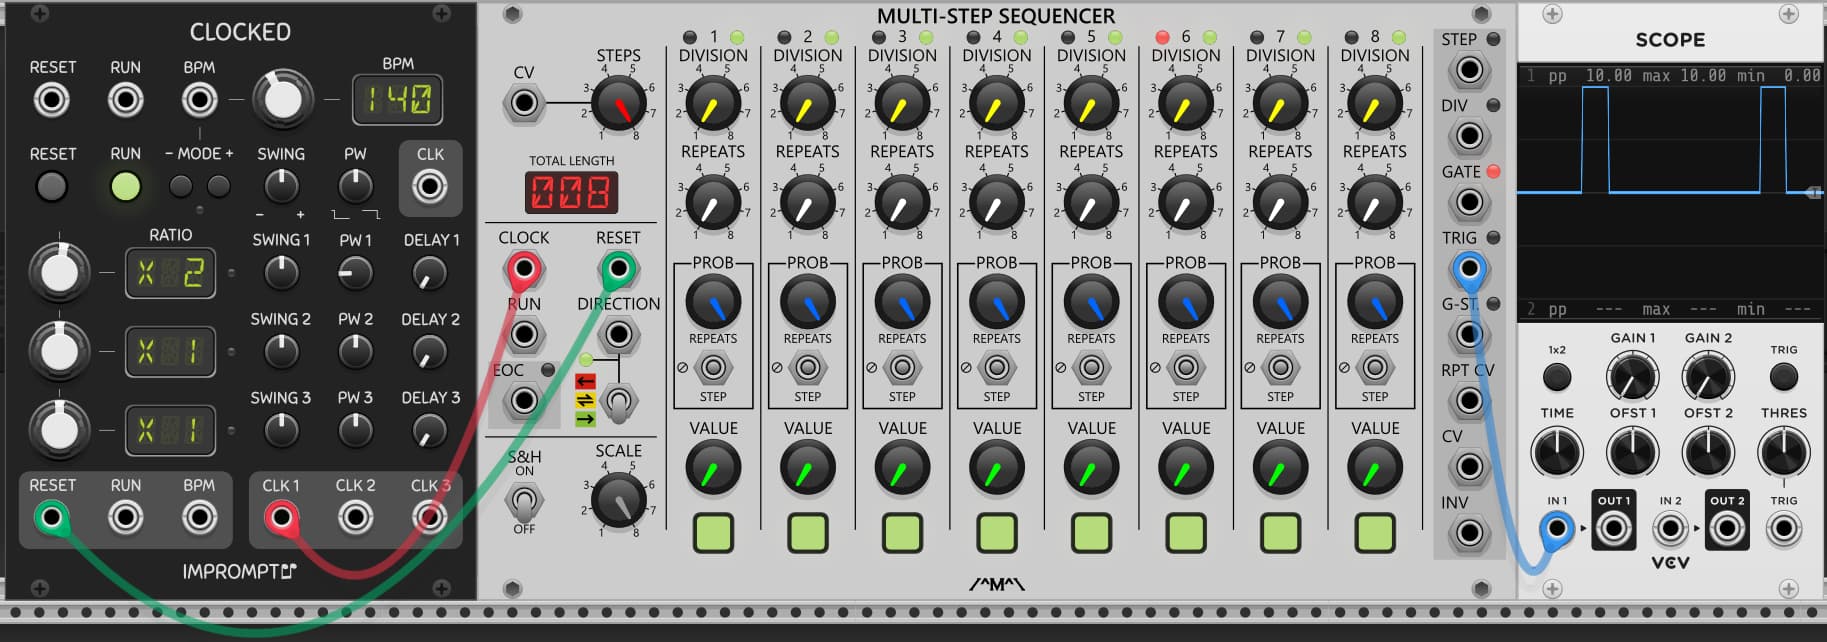Click the EOC output jack
This screenshot has width=1827, height=642.
(x=523, y=401)
